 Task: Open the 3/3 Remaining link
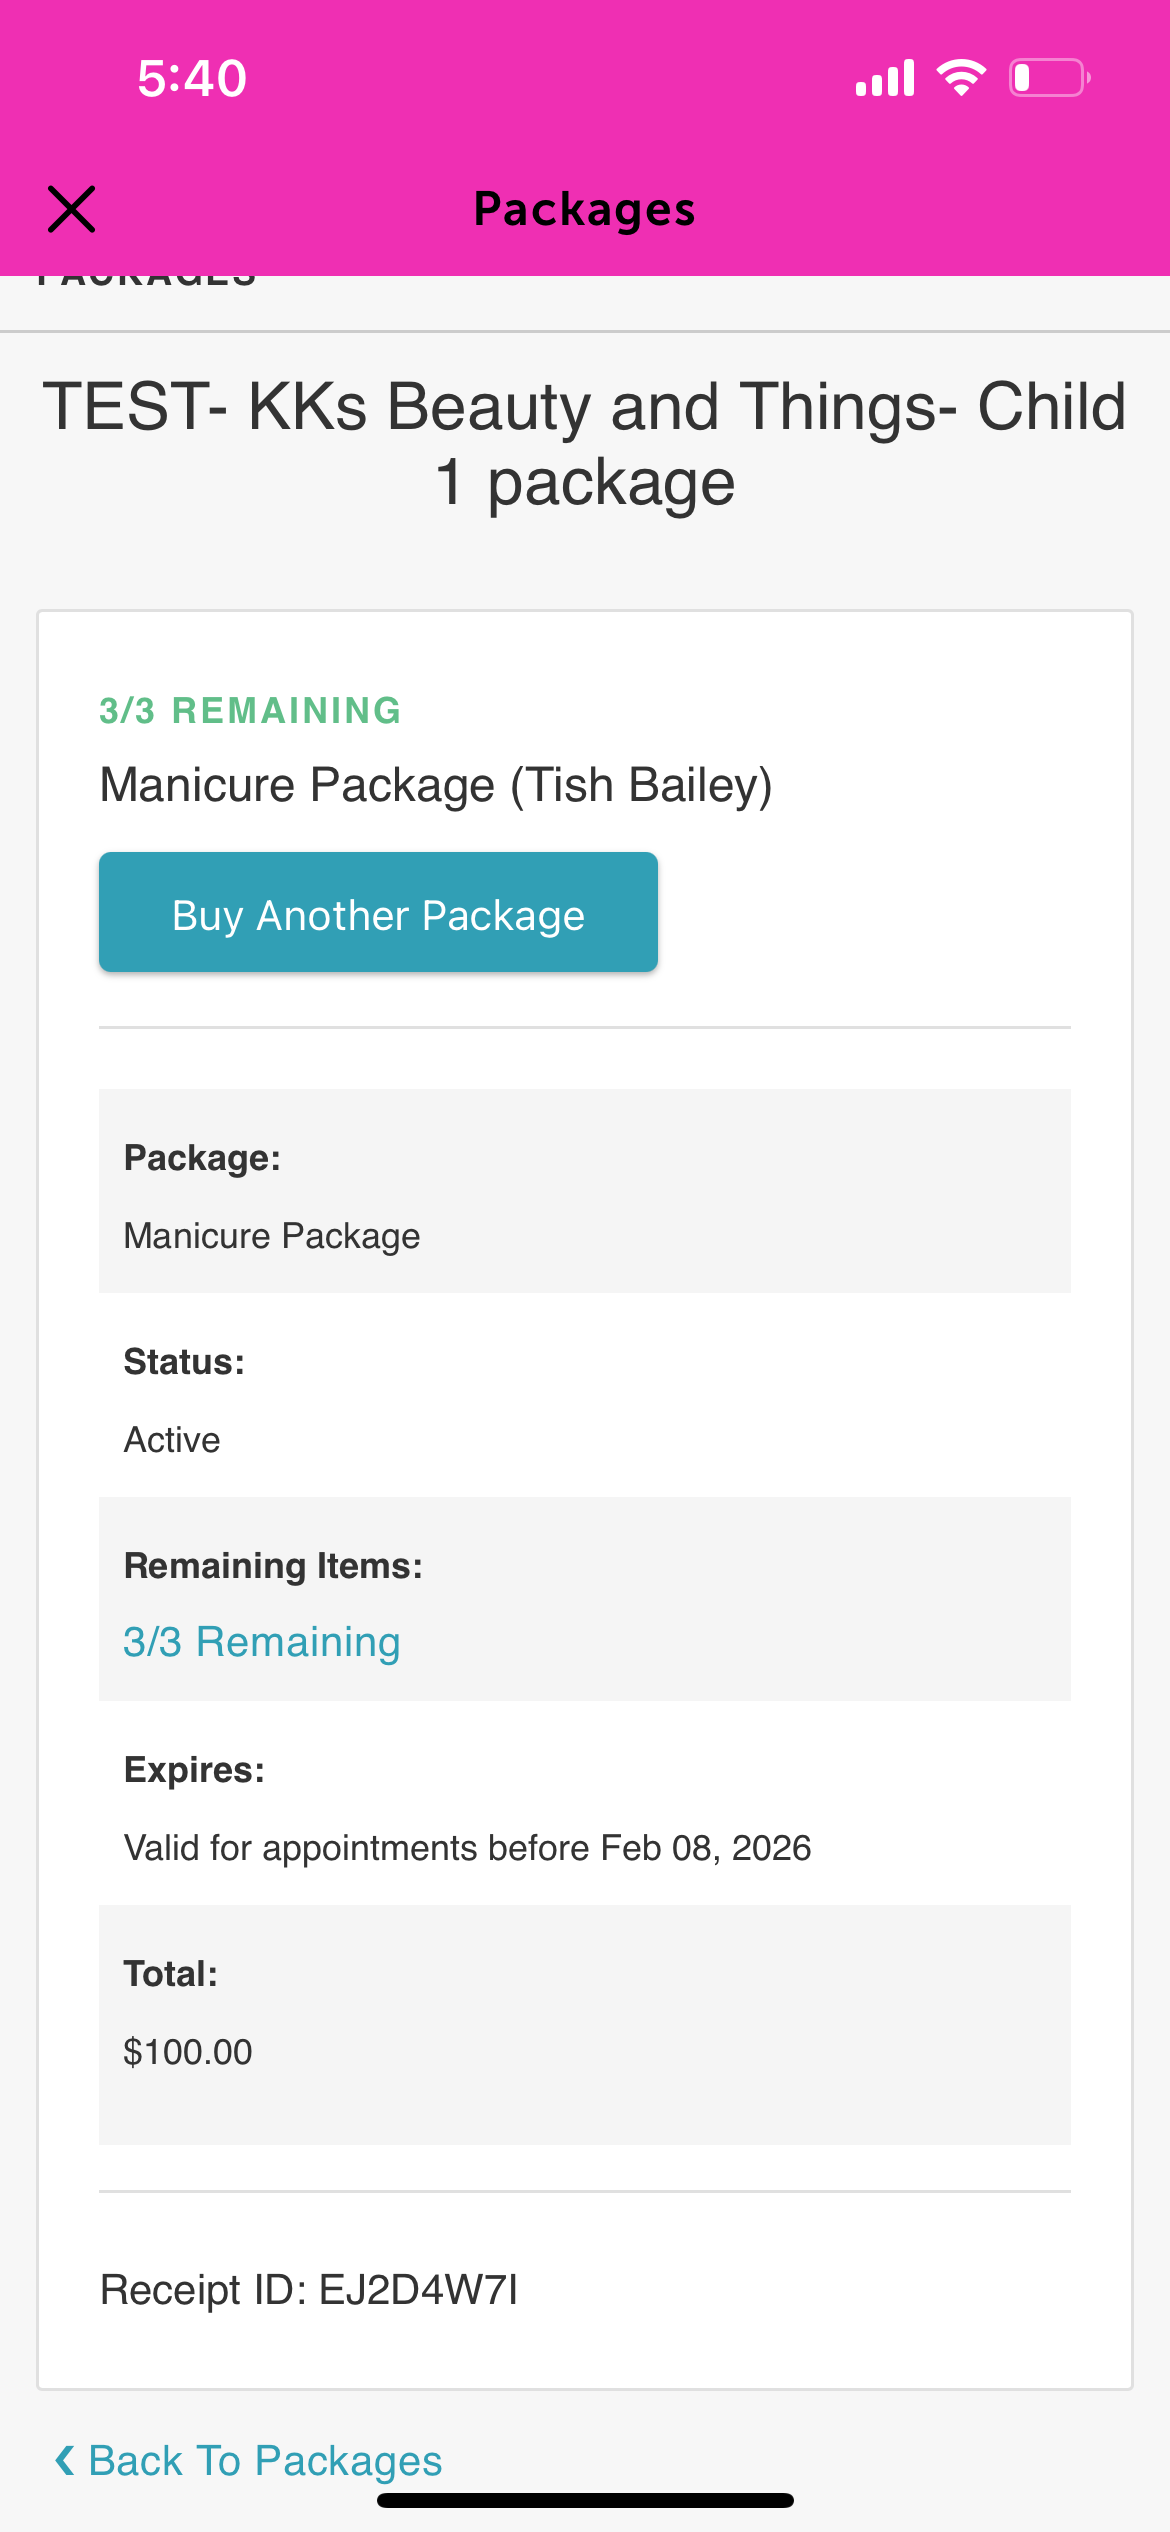pos(261,1642)
